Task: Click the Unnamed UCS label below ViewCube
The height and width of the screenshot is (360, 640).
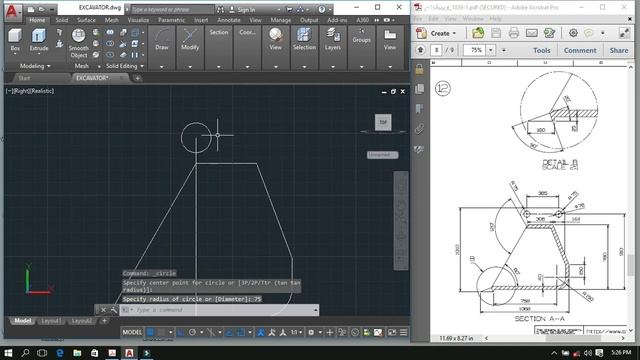Action: (x=382, y=155)
